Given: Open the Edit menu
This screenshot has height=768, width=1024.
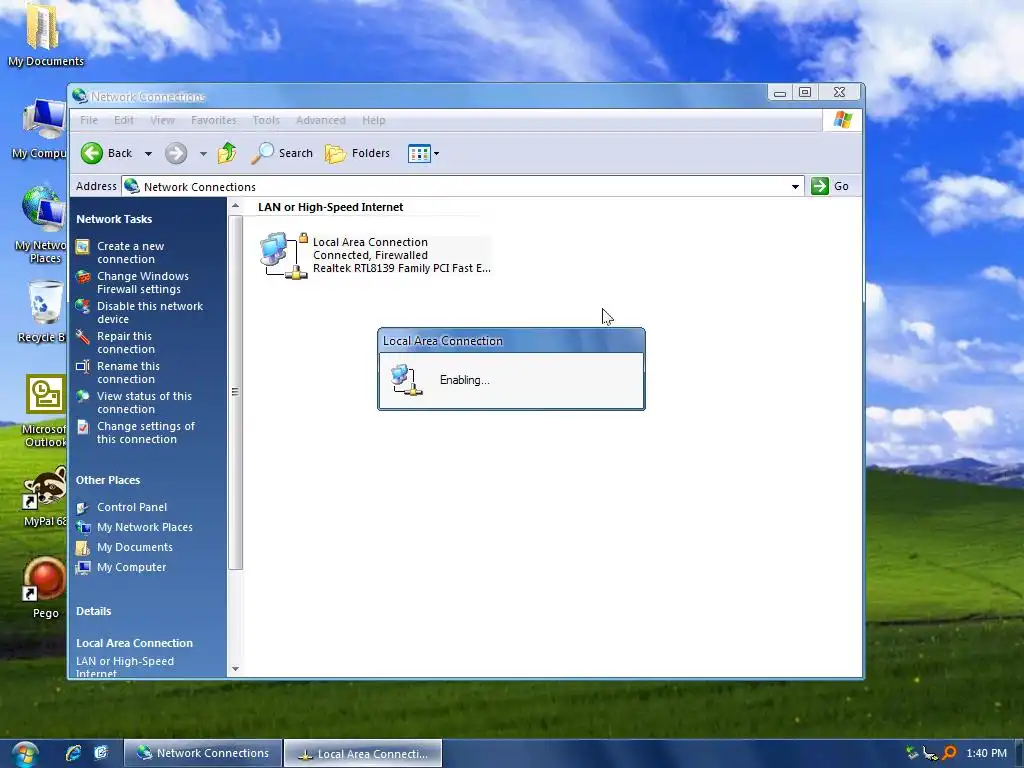Looking at the screenshot, I should (123, 120).
